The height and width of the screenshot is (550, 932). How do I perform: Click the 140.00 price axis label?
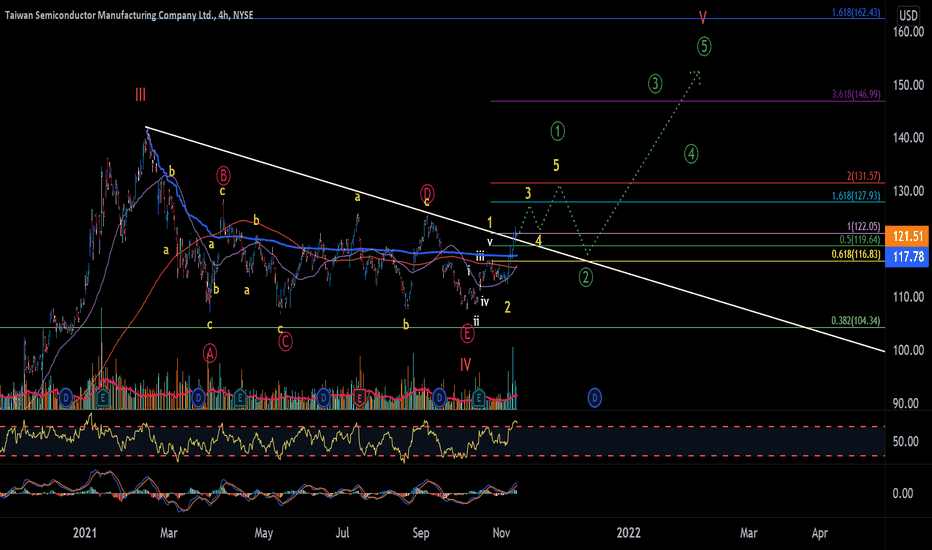coord(908,137)
